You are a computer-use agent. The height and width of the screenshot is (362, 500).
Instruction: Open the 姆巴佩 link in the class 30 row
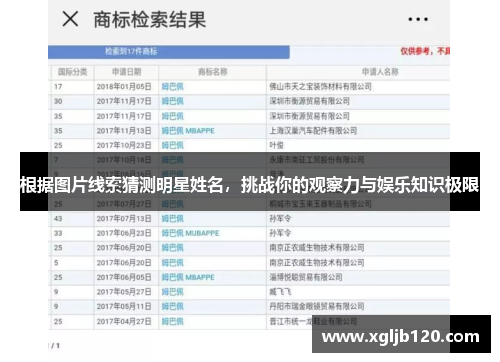pyautogui.click(x=173, y=101)
